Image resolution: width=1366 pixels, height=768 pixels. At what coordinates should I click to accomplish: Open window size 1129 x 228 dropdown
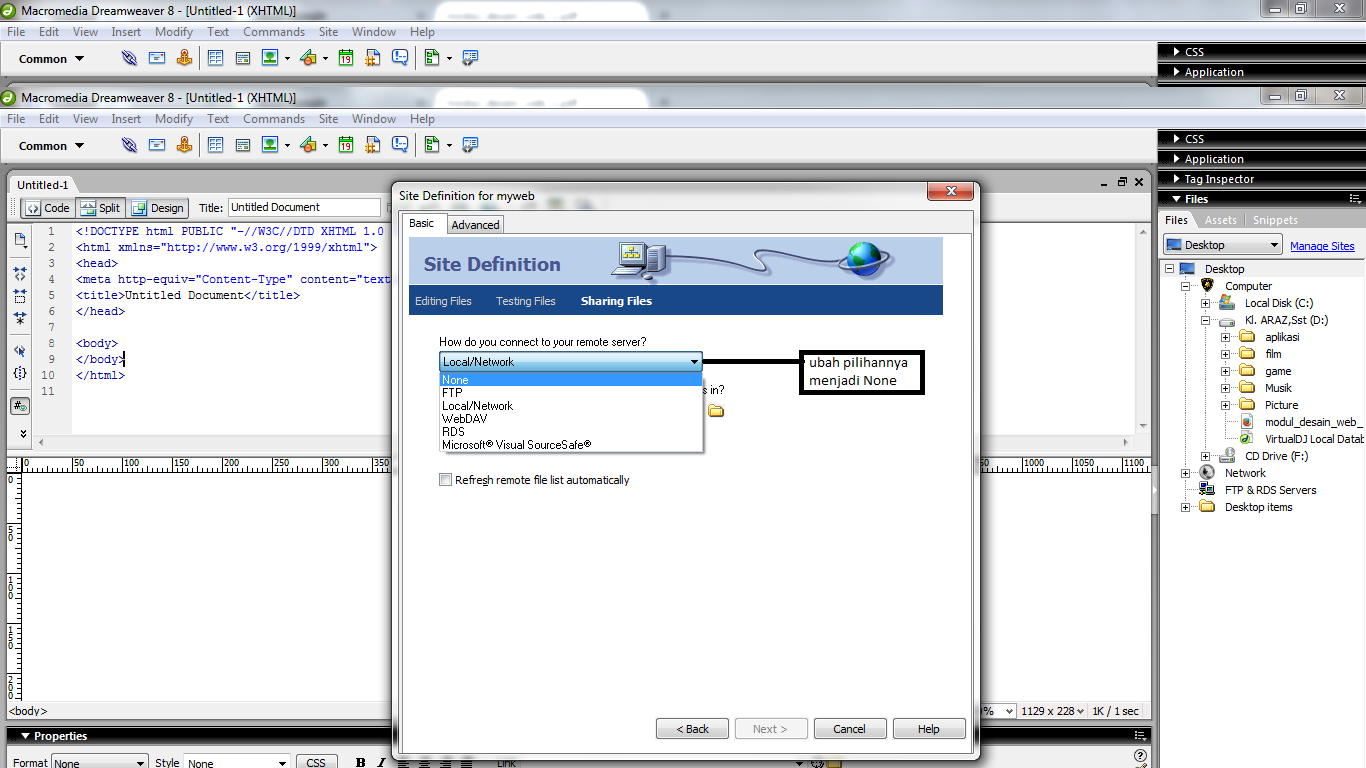(1052, 711)
